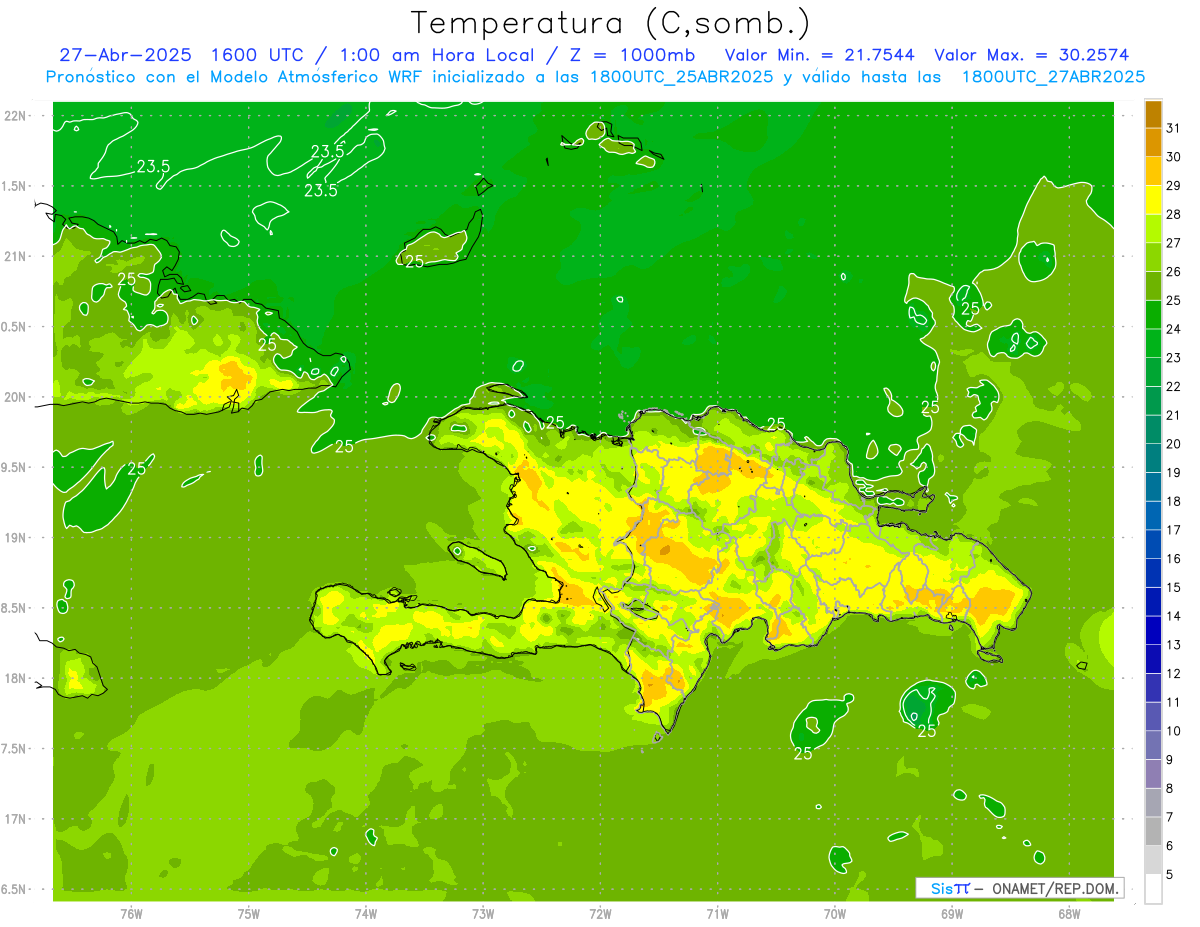The height and width of the screenshot is (927, 1200).
Task: Click the colorbar value '31'
Action: 1173,128
